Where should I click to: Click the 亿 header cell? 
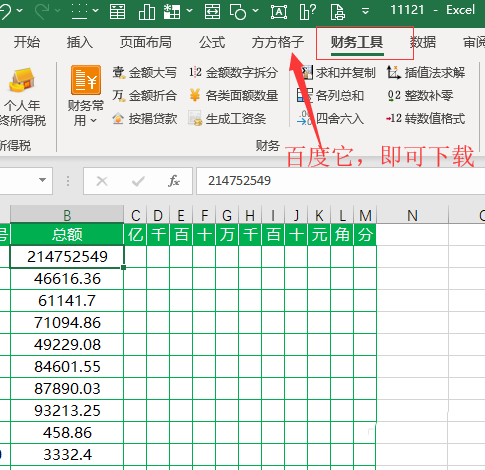pos(135,234)
